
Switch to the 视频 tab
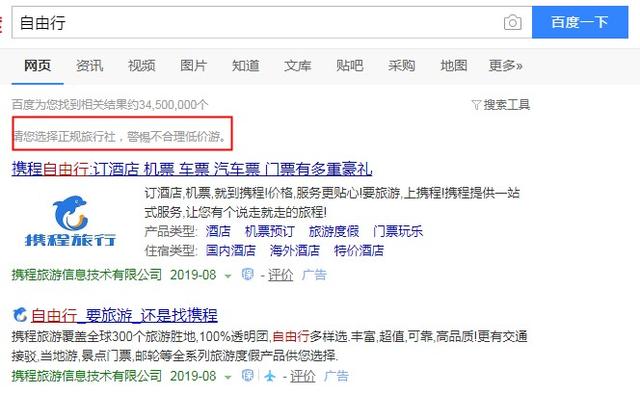[142, 65]
